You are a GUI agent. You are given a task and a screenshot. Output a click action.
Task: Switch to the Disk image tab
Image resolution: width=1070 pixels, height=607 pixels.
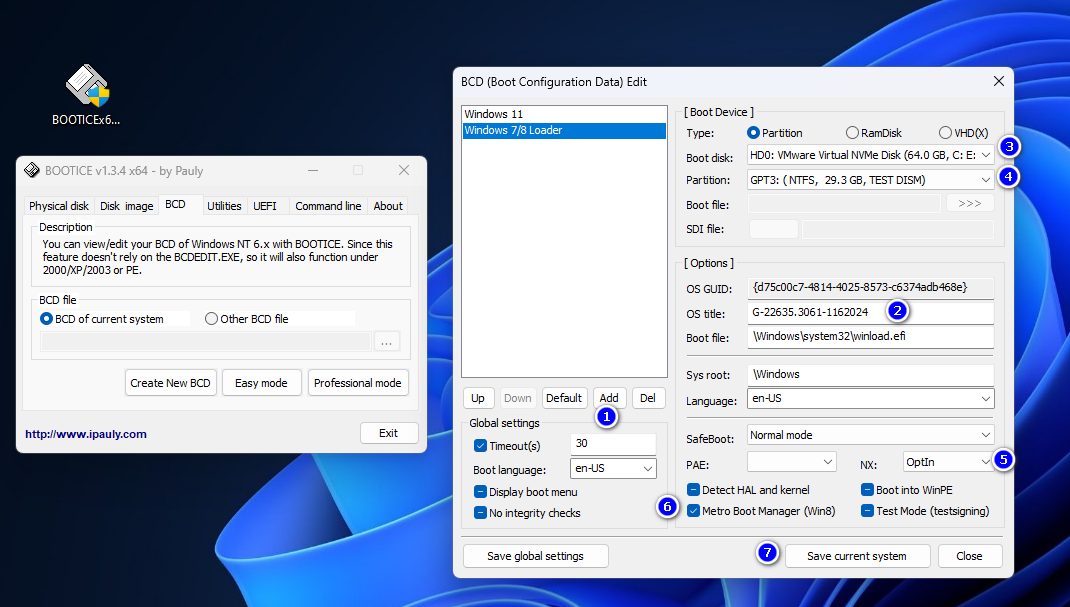tap(127, 206)
